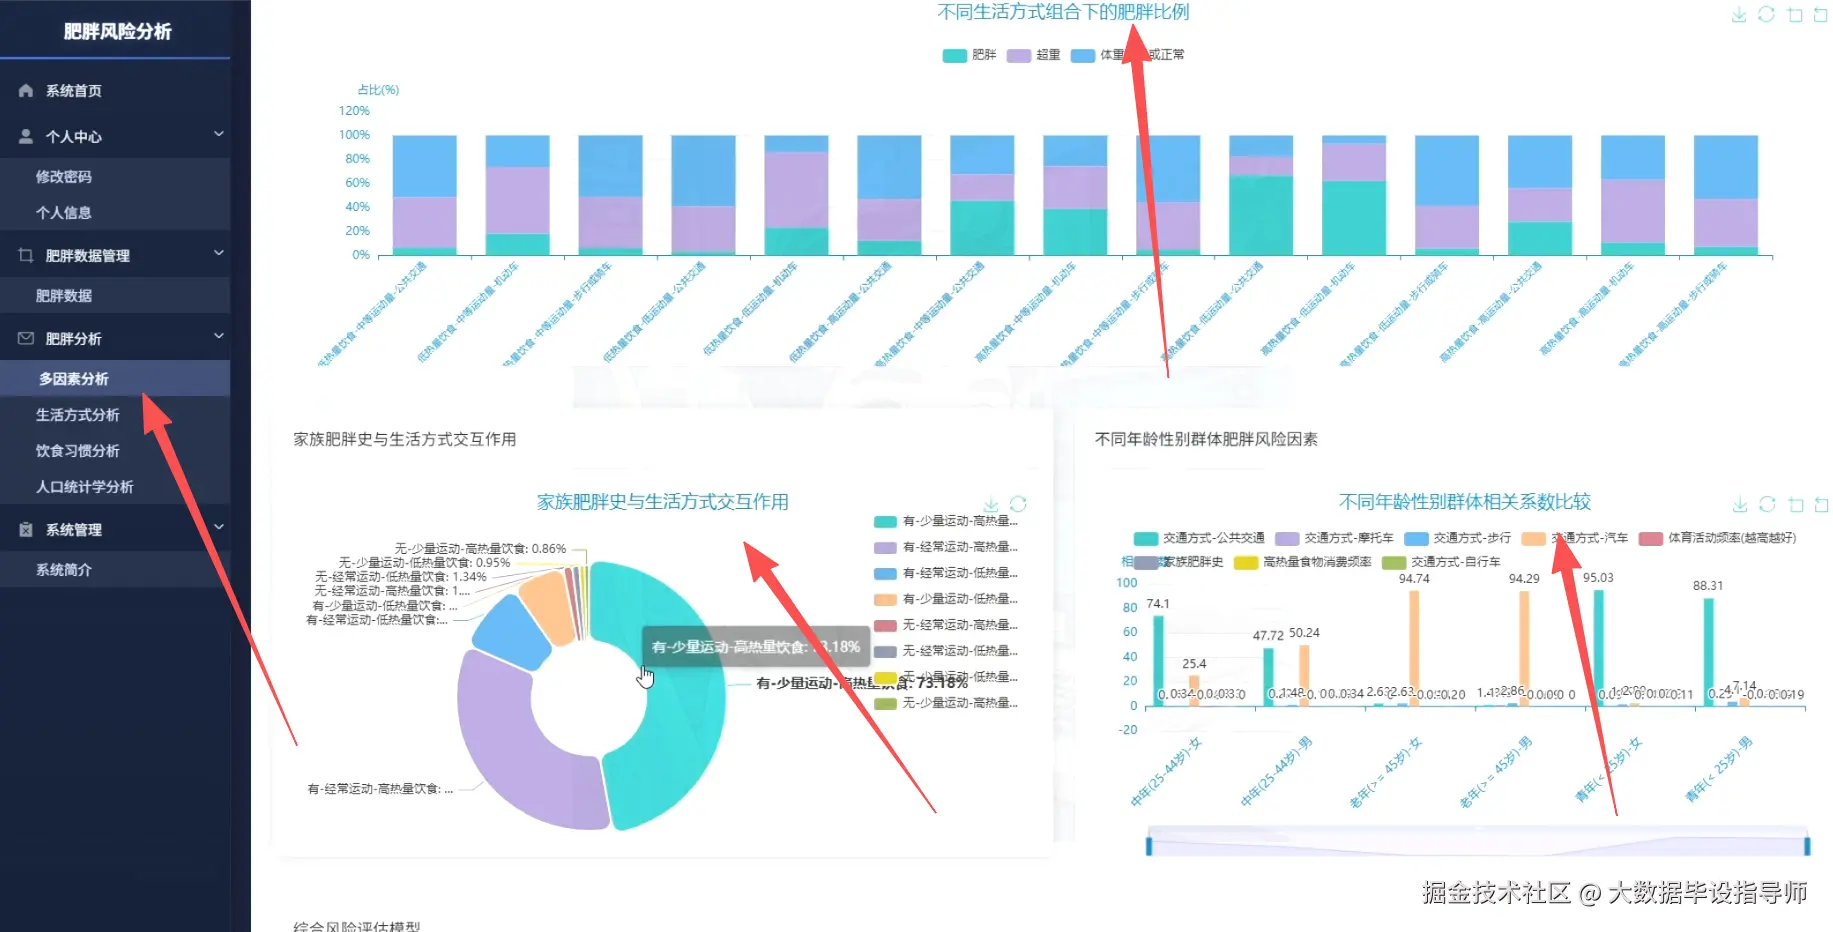Click the 不同年龄性别群体相关系数比较 chart title

[x=1464, y=502]
